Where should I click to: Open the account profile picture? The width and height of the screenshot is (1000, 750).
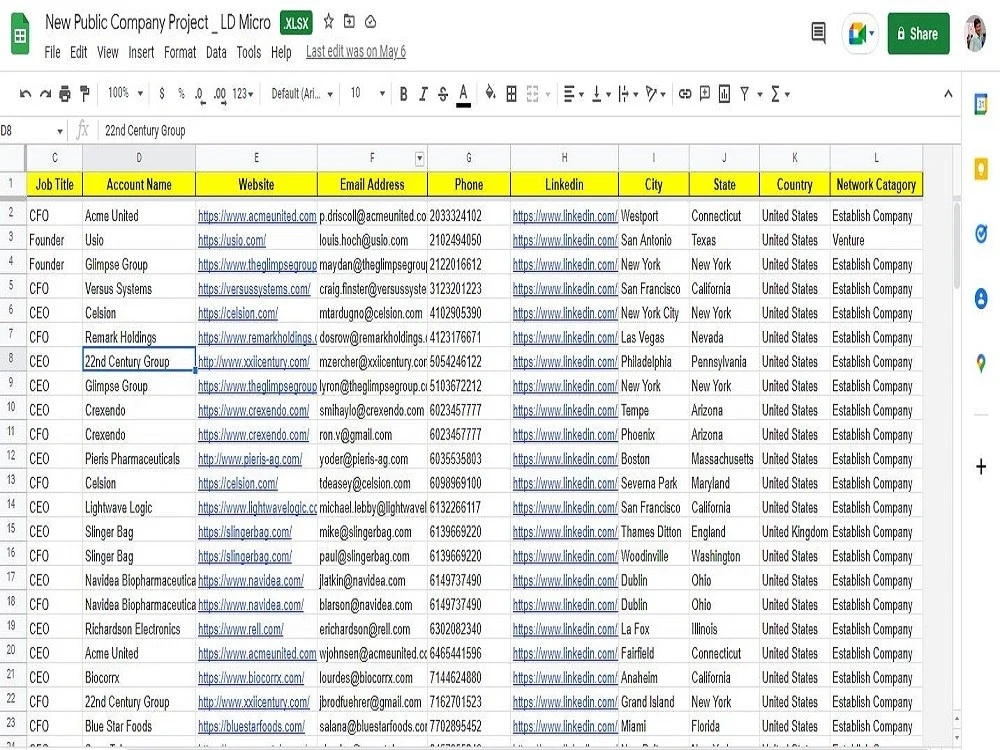[x=976, y=33]
